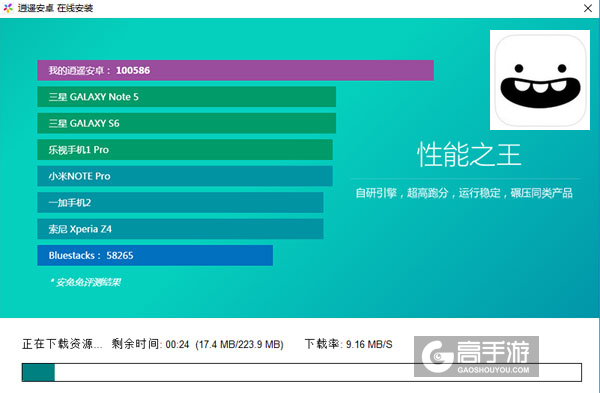The image size is (600, 393).
Task: Click the smiling face app icon
Action: 540,80
